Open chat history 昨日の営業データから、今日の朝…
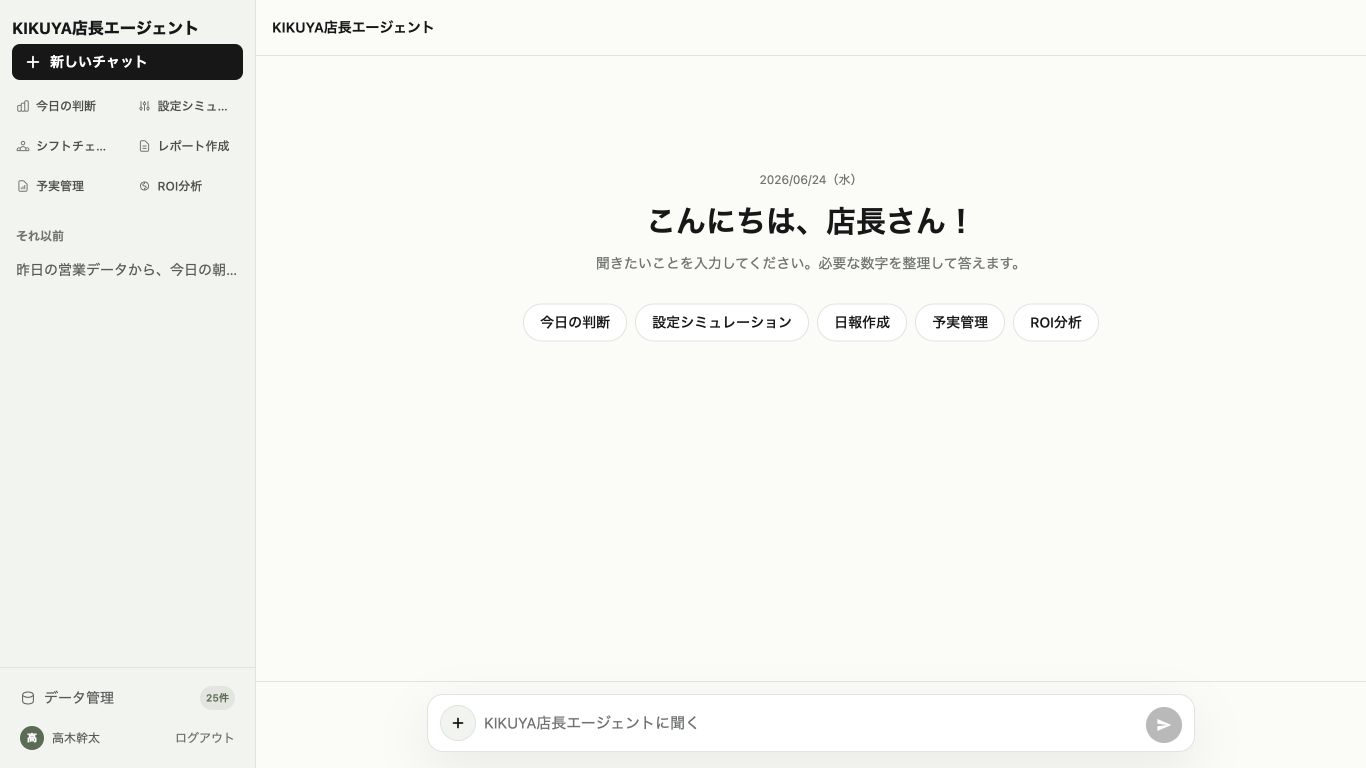The width and height of the screenshot is (1366, 768). click(x=127, y=270)
